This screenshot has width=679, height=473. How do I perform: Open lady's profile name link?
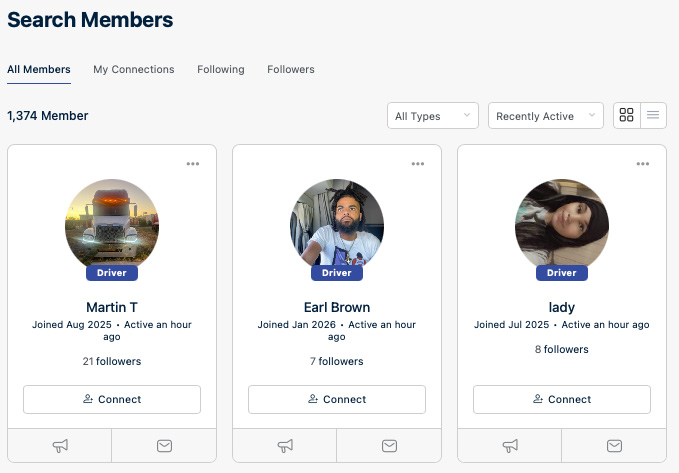click(562, 307)
